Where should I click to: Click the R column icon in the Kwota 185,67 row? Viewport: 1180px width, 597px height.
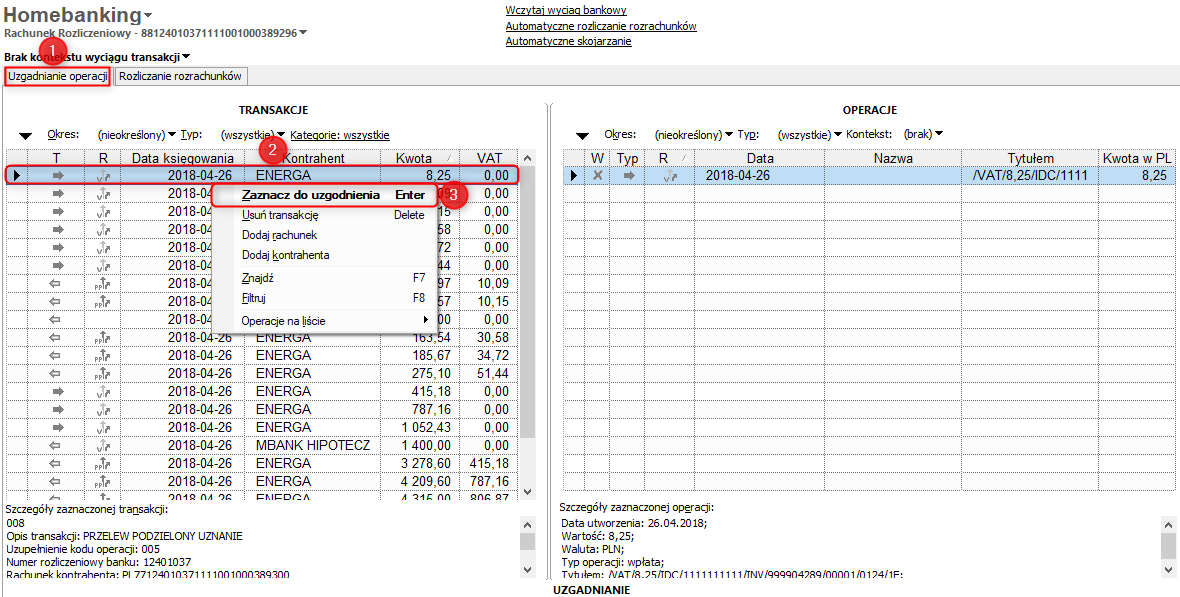pos(104,355)
